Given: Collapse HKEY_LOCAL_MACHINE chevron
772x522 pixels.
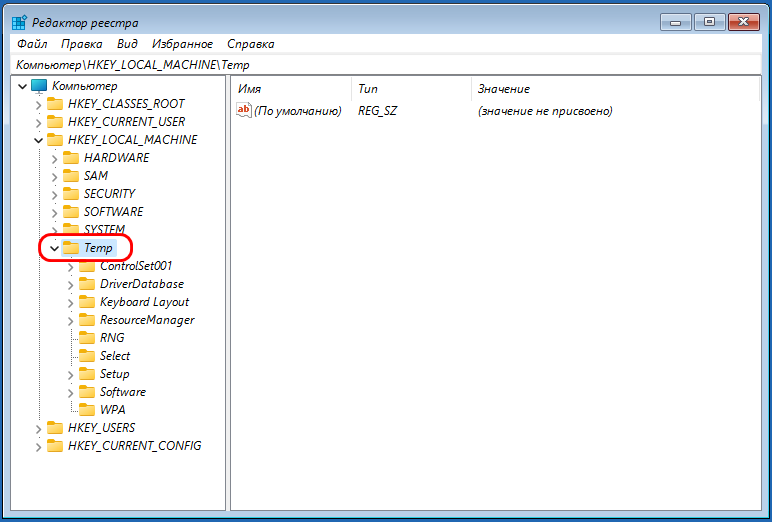Looking at the screenshot, I should tap(38, 141).
